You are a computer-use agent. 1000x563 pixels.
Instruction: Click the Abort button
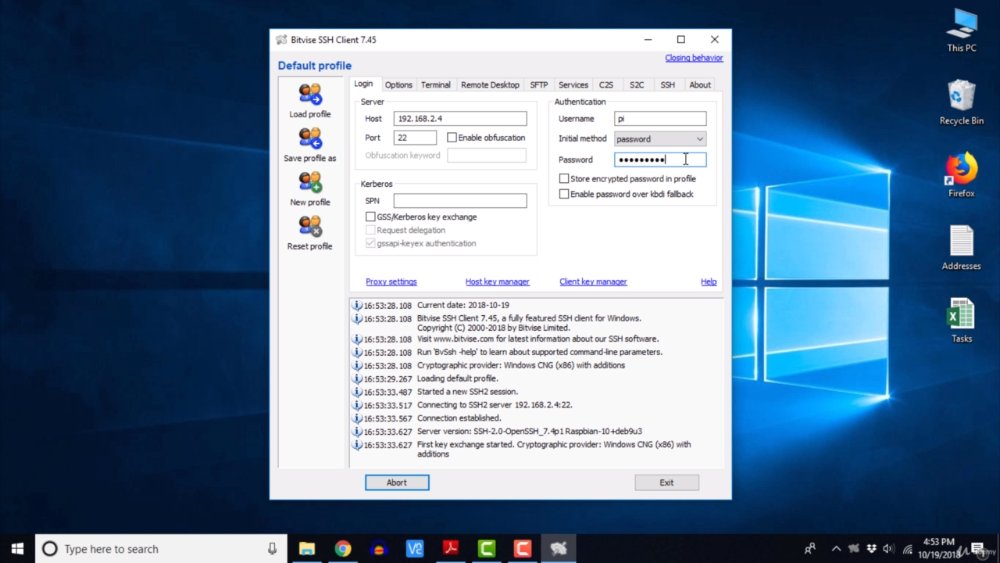pos(397,483)
